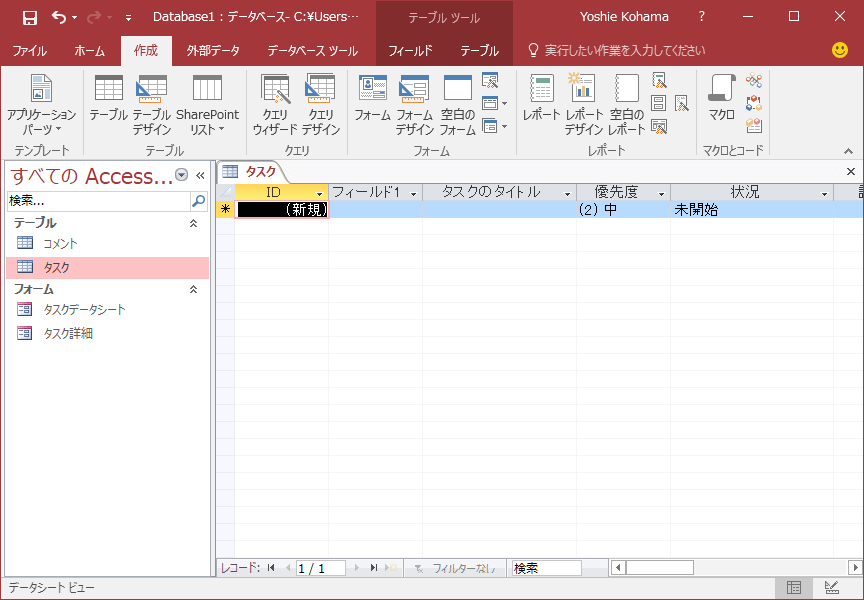Open the ファイル tab
This screenshot has height=600, width=864.
[x=29, y=51]
